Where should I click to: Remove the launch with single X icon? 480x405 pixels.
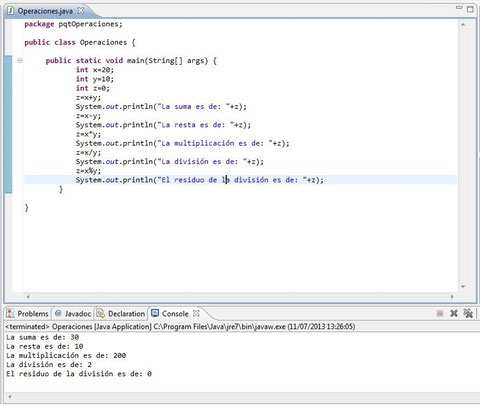[454, 313]
